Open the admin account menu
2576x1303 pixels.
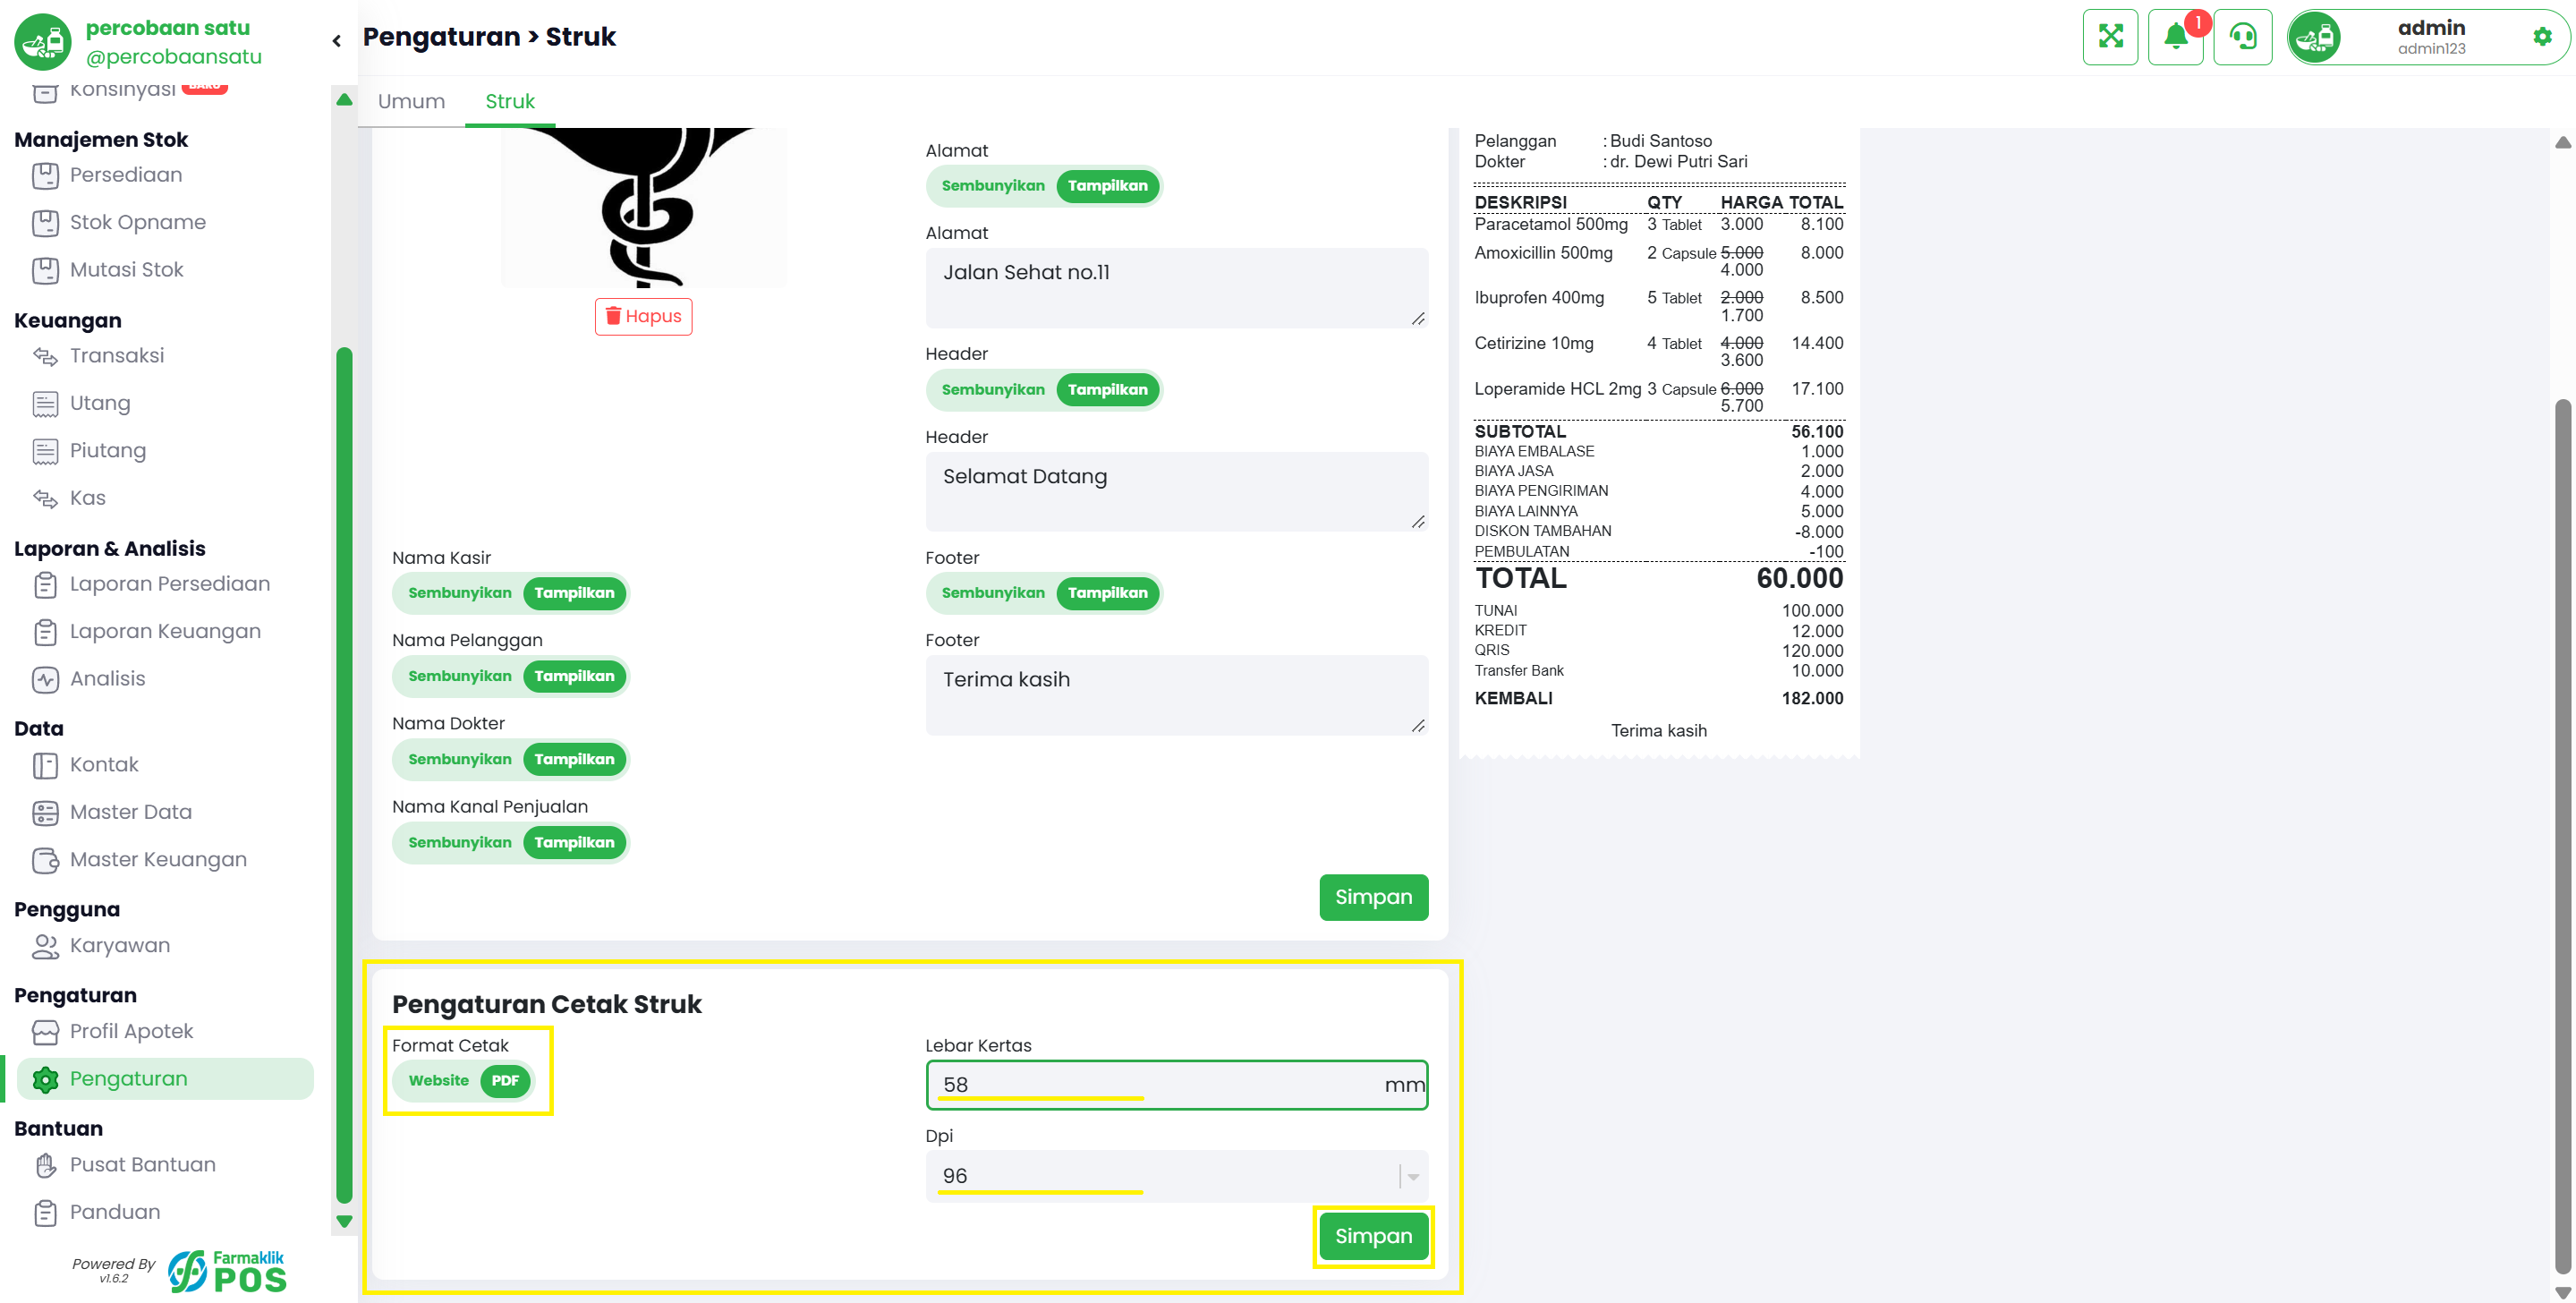[2429, 37]
